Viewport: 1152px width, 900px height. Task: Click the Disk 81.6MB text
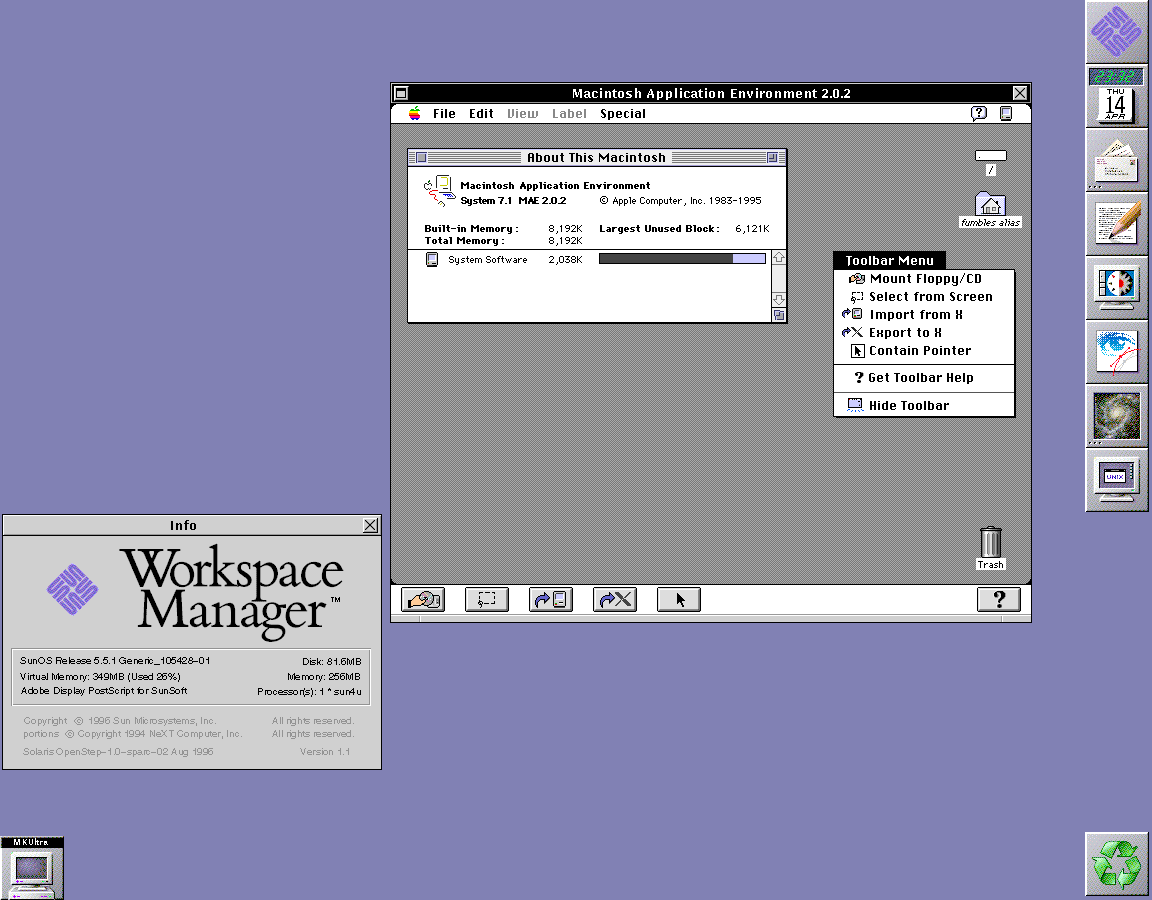[x=331, y=661]
